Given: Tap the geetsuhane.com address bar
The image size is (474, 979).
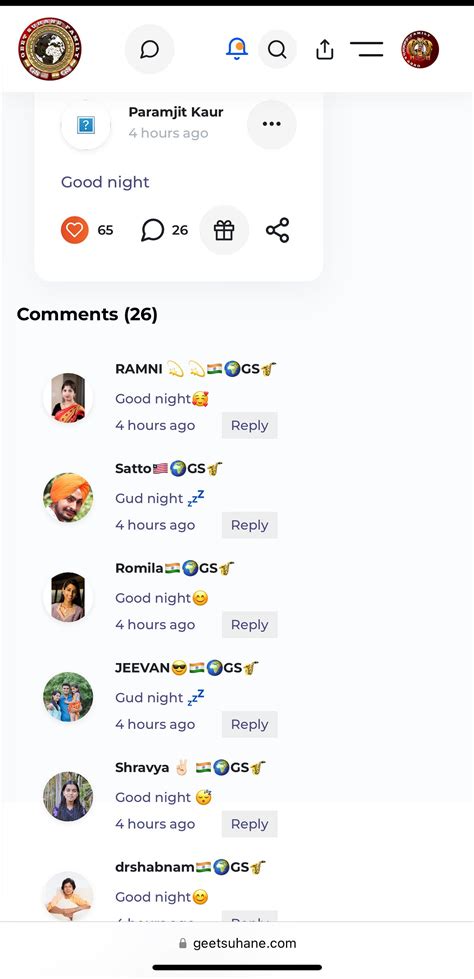Looking at the screenshot, I should click(x=237, y=943).
